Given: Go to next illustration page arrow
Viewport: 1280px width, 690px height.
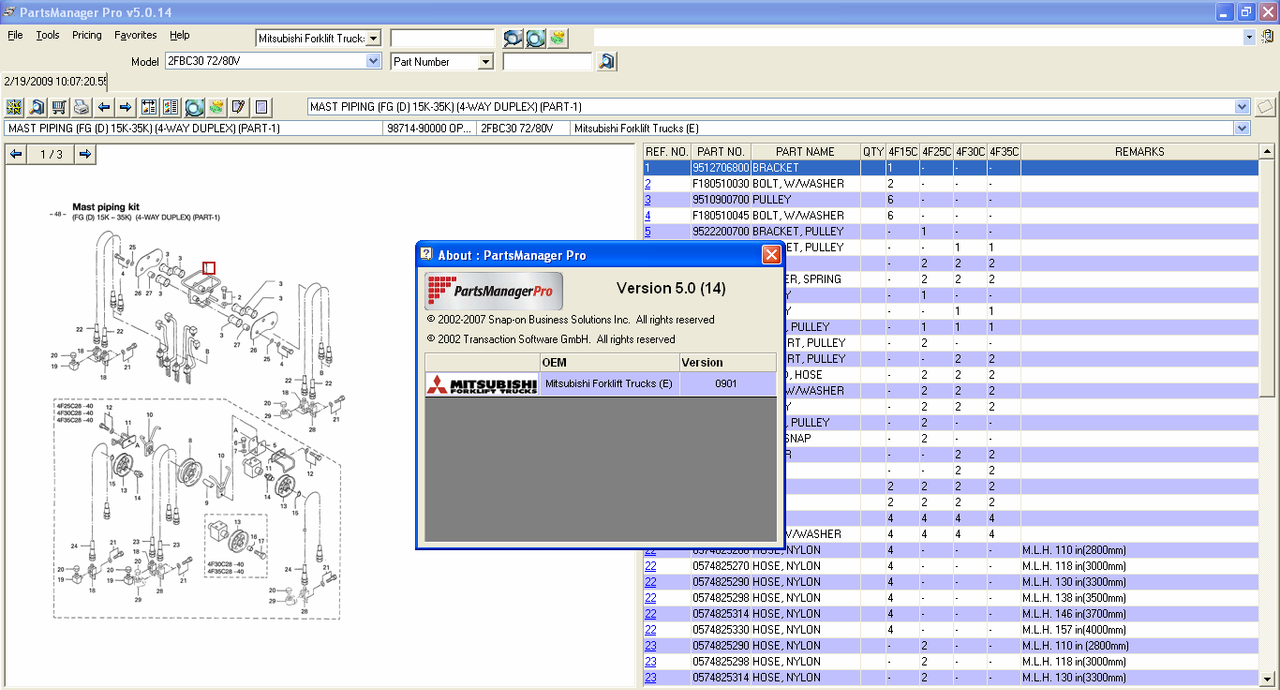Looking at the screenshot, I should click(x=86, y=154).
